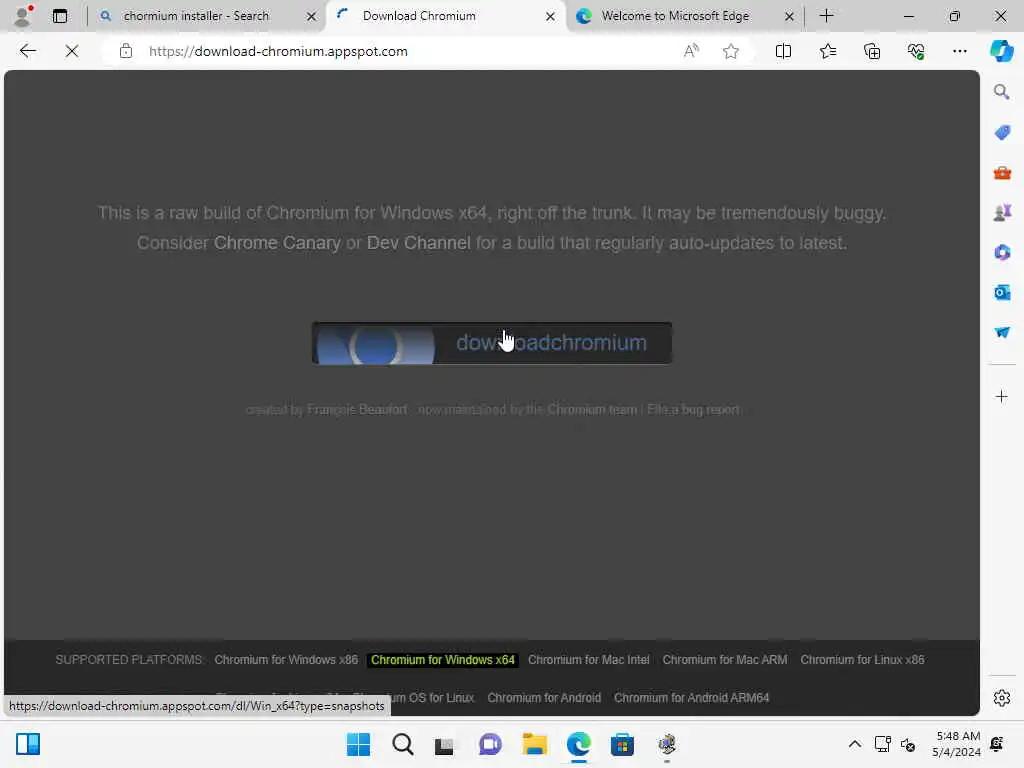The width and height of the screenshot is (1024, 768).
Task: Open François Beaufort creator link
Action: [357, 409]
